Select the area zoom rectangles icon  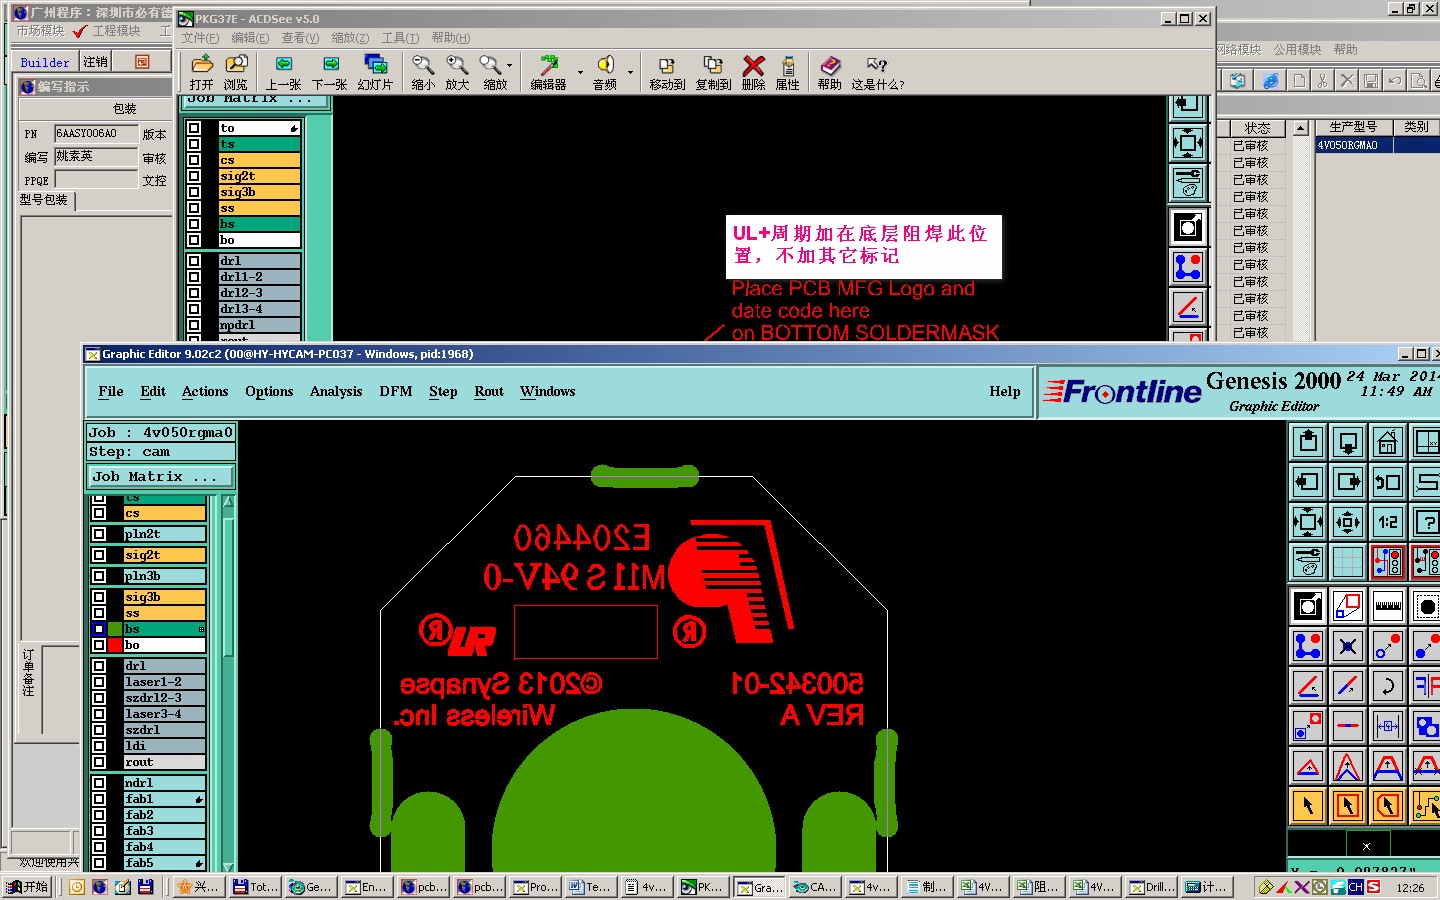pyautogui.click(x=1348, y=606)
